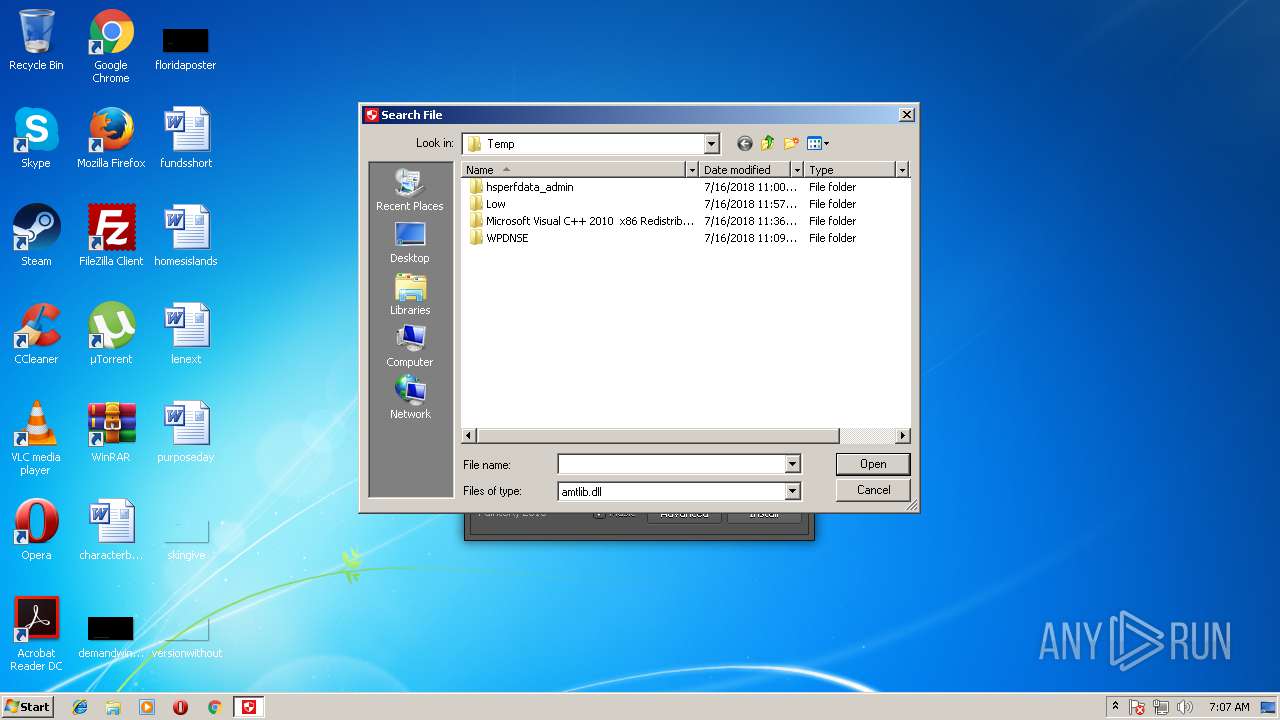Expand the File name dropdown
The image size is (1280, 720).
click(792, 464)
